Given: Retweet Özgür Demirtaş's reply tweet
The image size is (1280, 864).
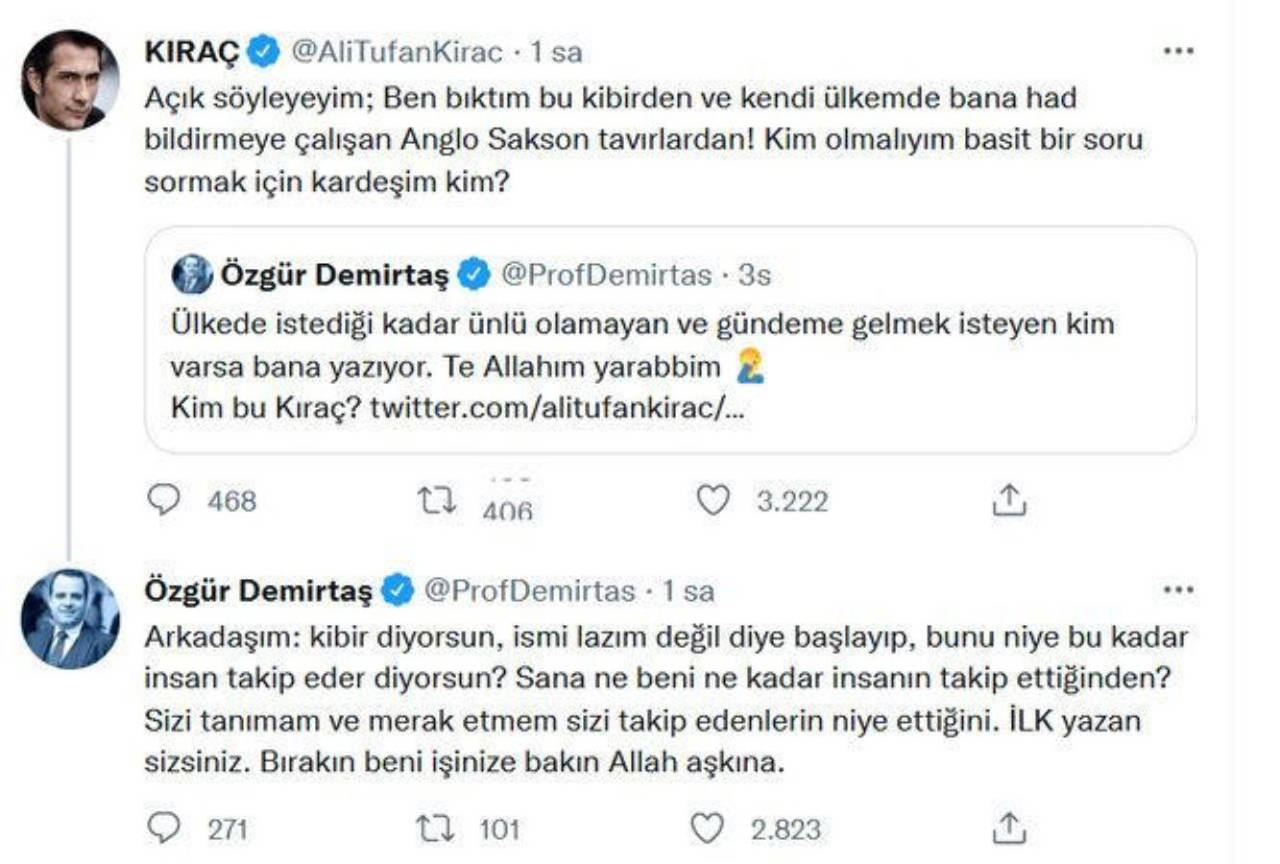Looking at the screenshot, I should [x=437, y=828].
